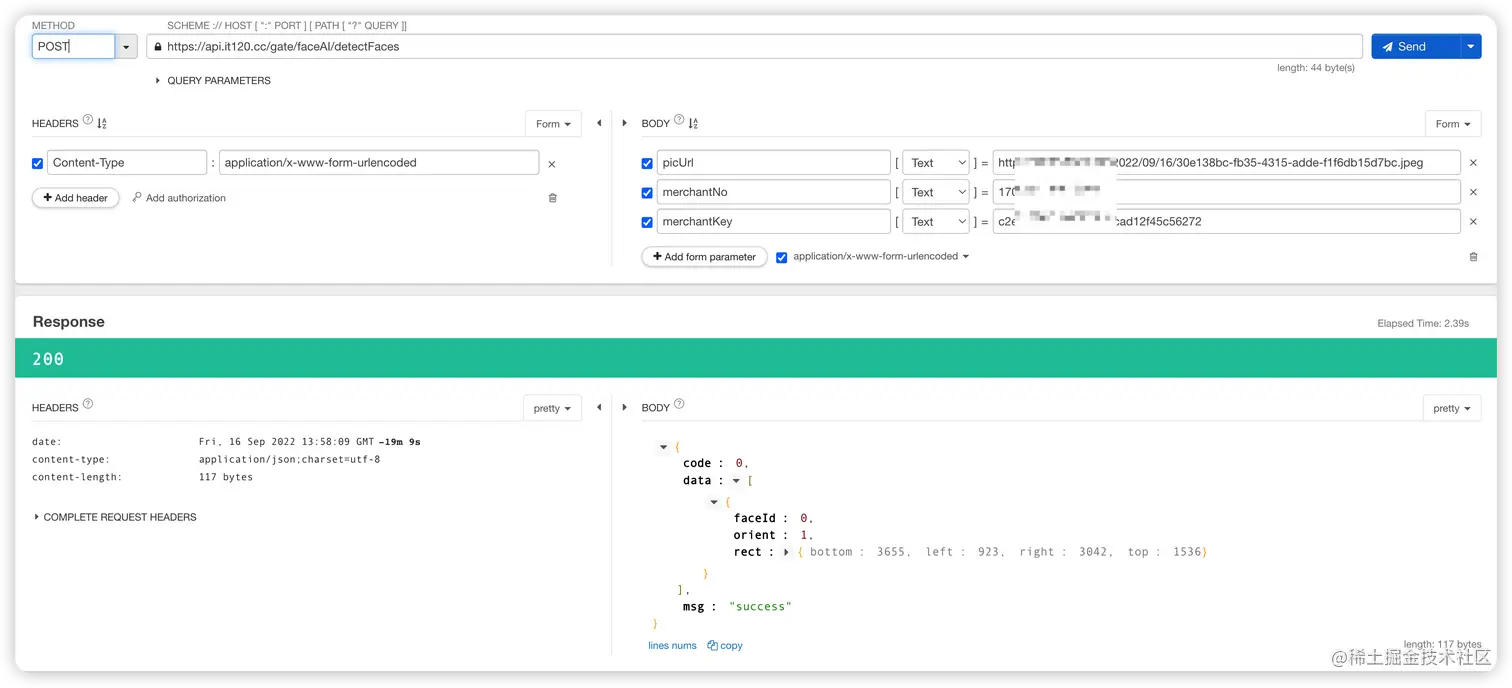Open the POST method dropdown arrow
Screen dimensions: 1512x688
point(126,46)
